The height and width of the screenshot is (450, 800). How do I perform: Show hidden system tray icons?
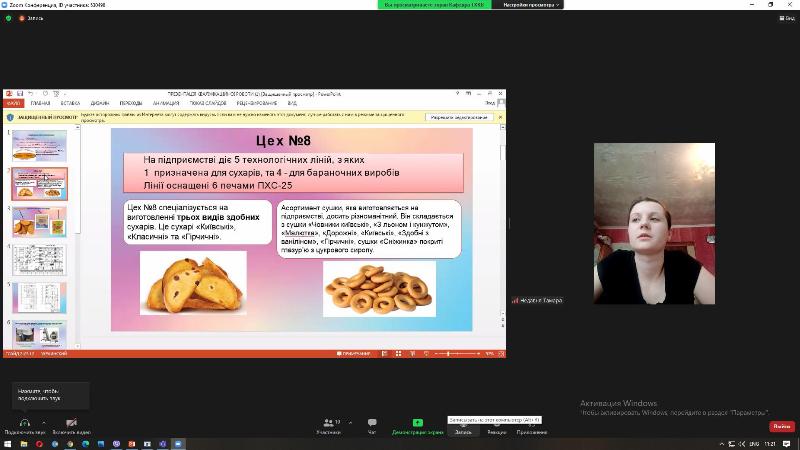click(721, 444)
